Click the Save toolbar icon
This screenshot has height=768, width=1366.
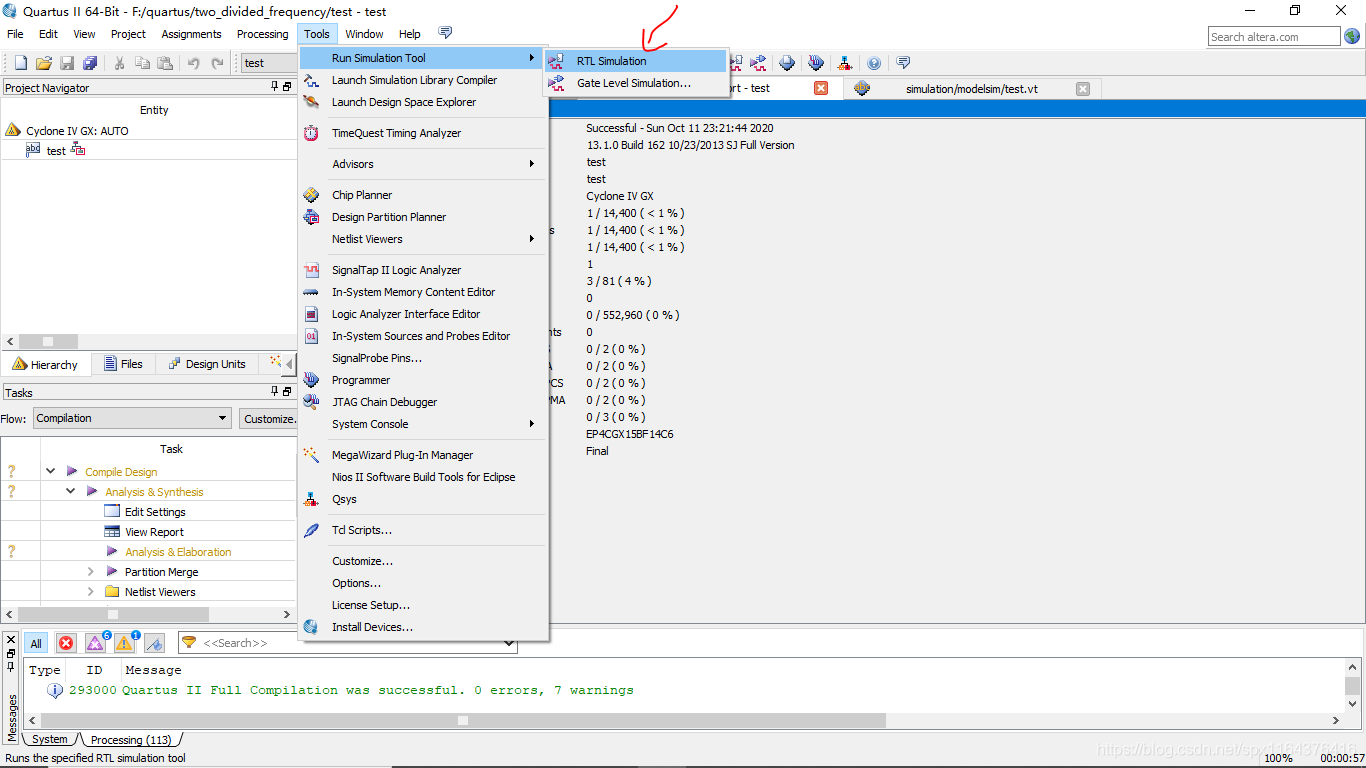67,63
